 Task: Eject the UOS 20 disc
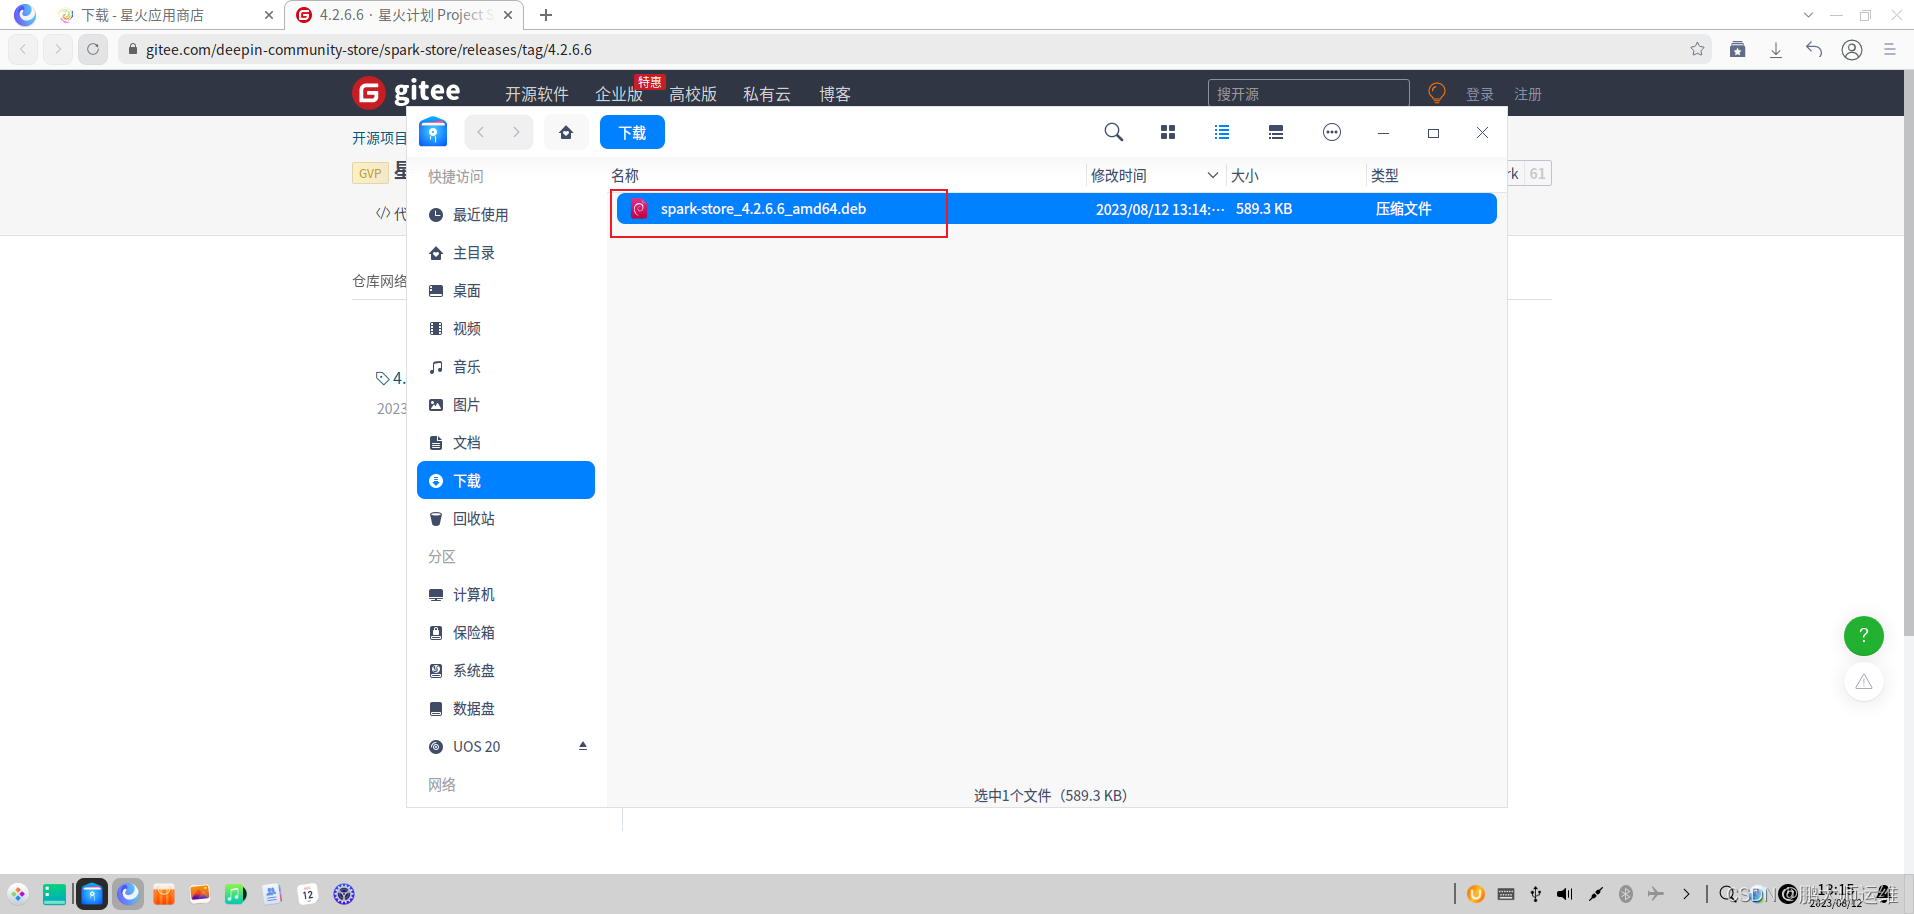pos(583,746)
